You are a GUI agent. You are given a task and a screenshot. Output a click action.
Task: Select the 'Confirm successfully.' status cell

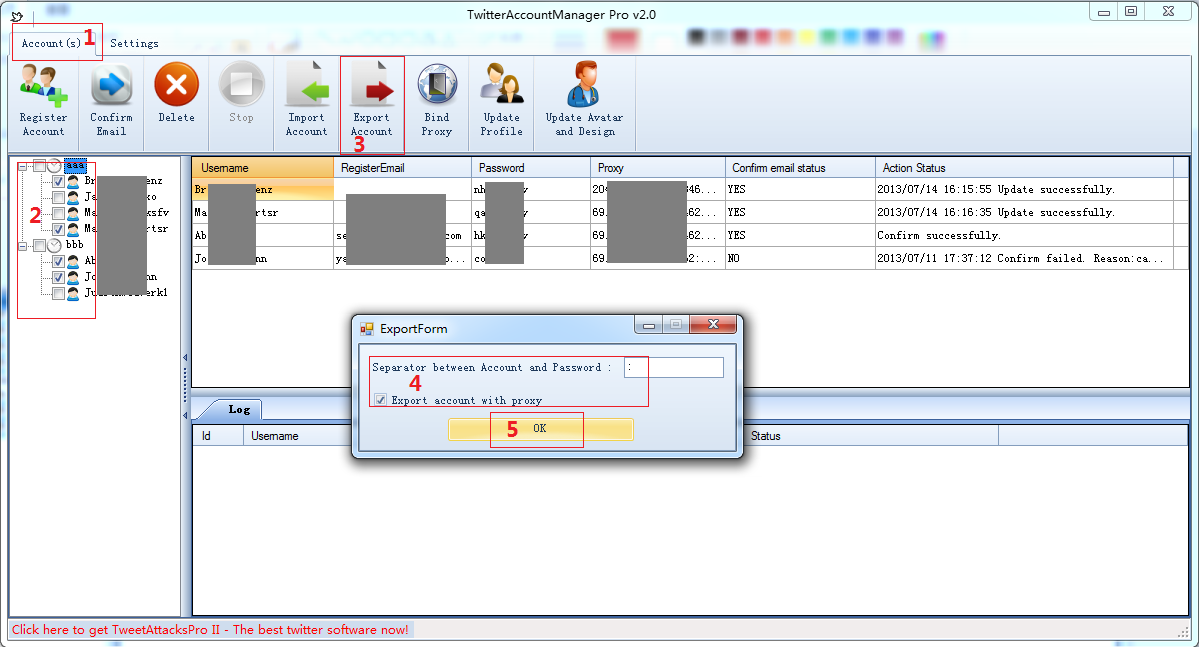point(1025,235)
